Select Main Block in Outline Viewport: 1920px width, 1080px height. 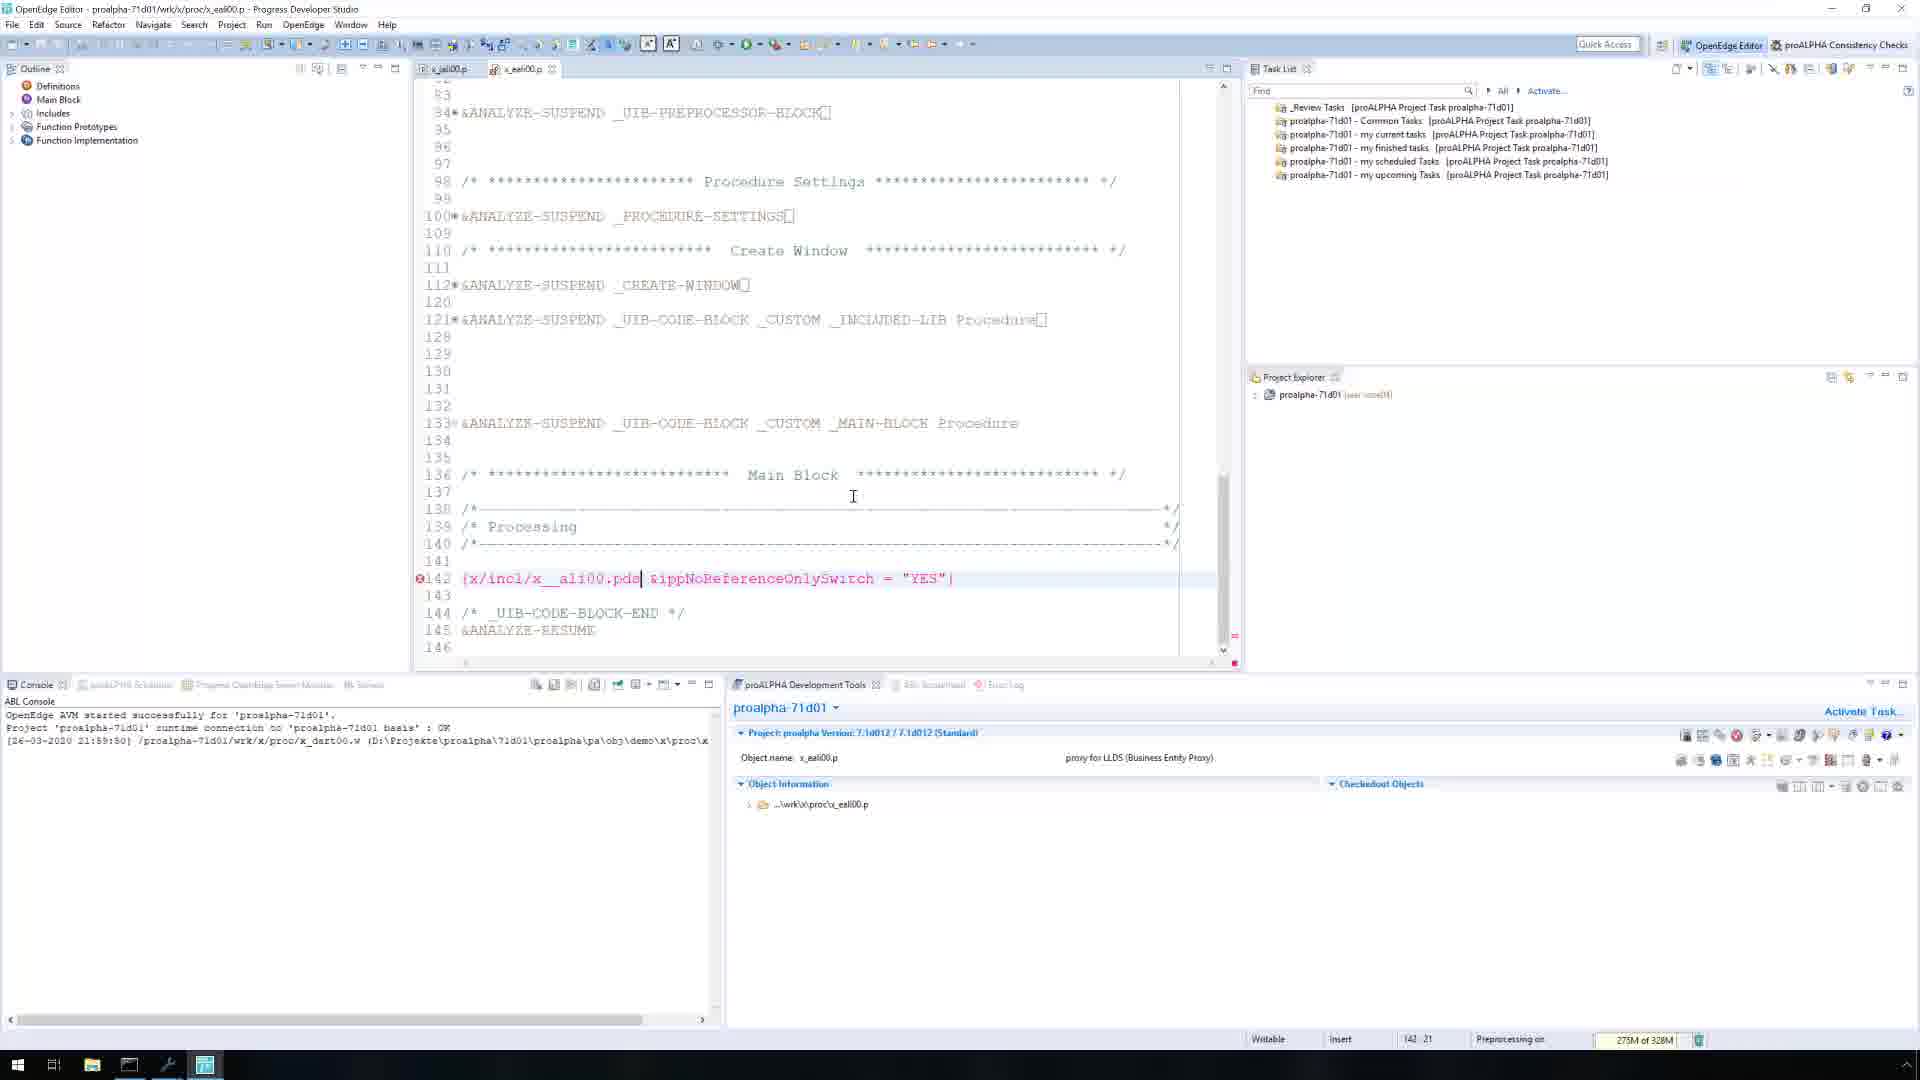pos(58,100)
